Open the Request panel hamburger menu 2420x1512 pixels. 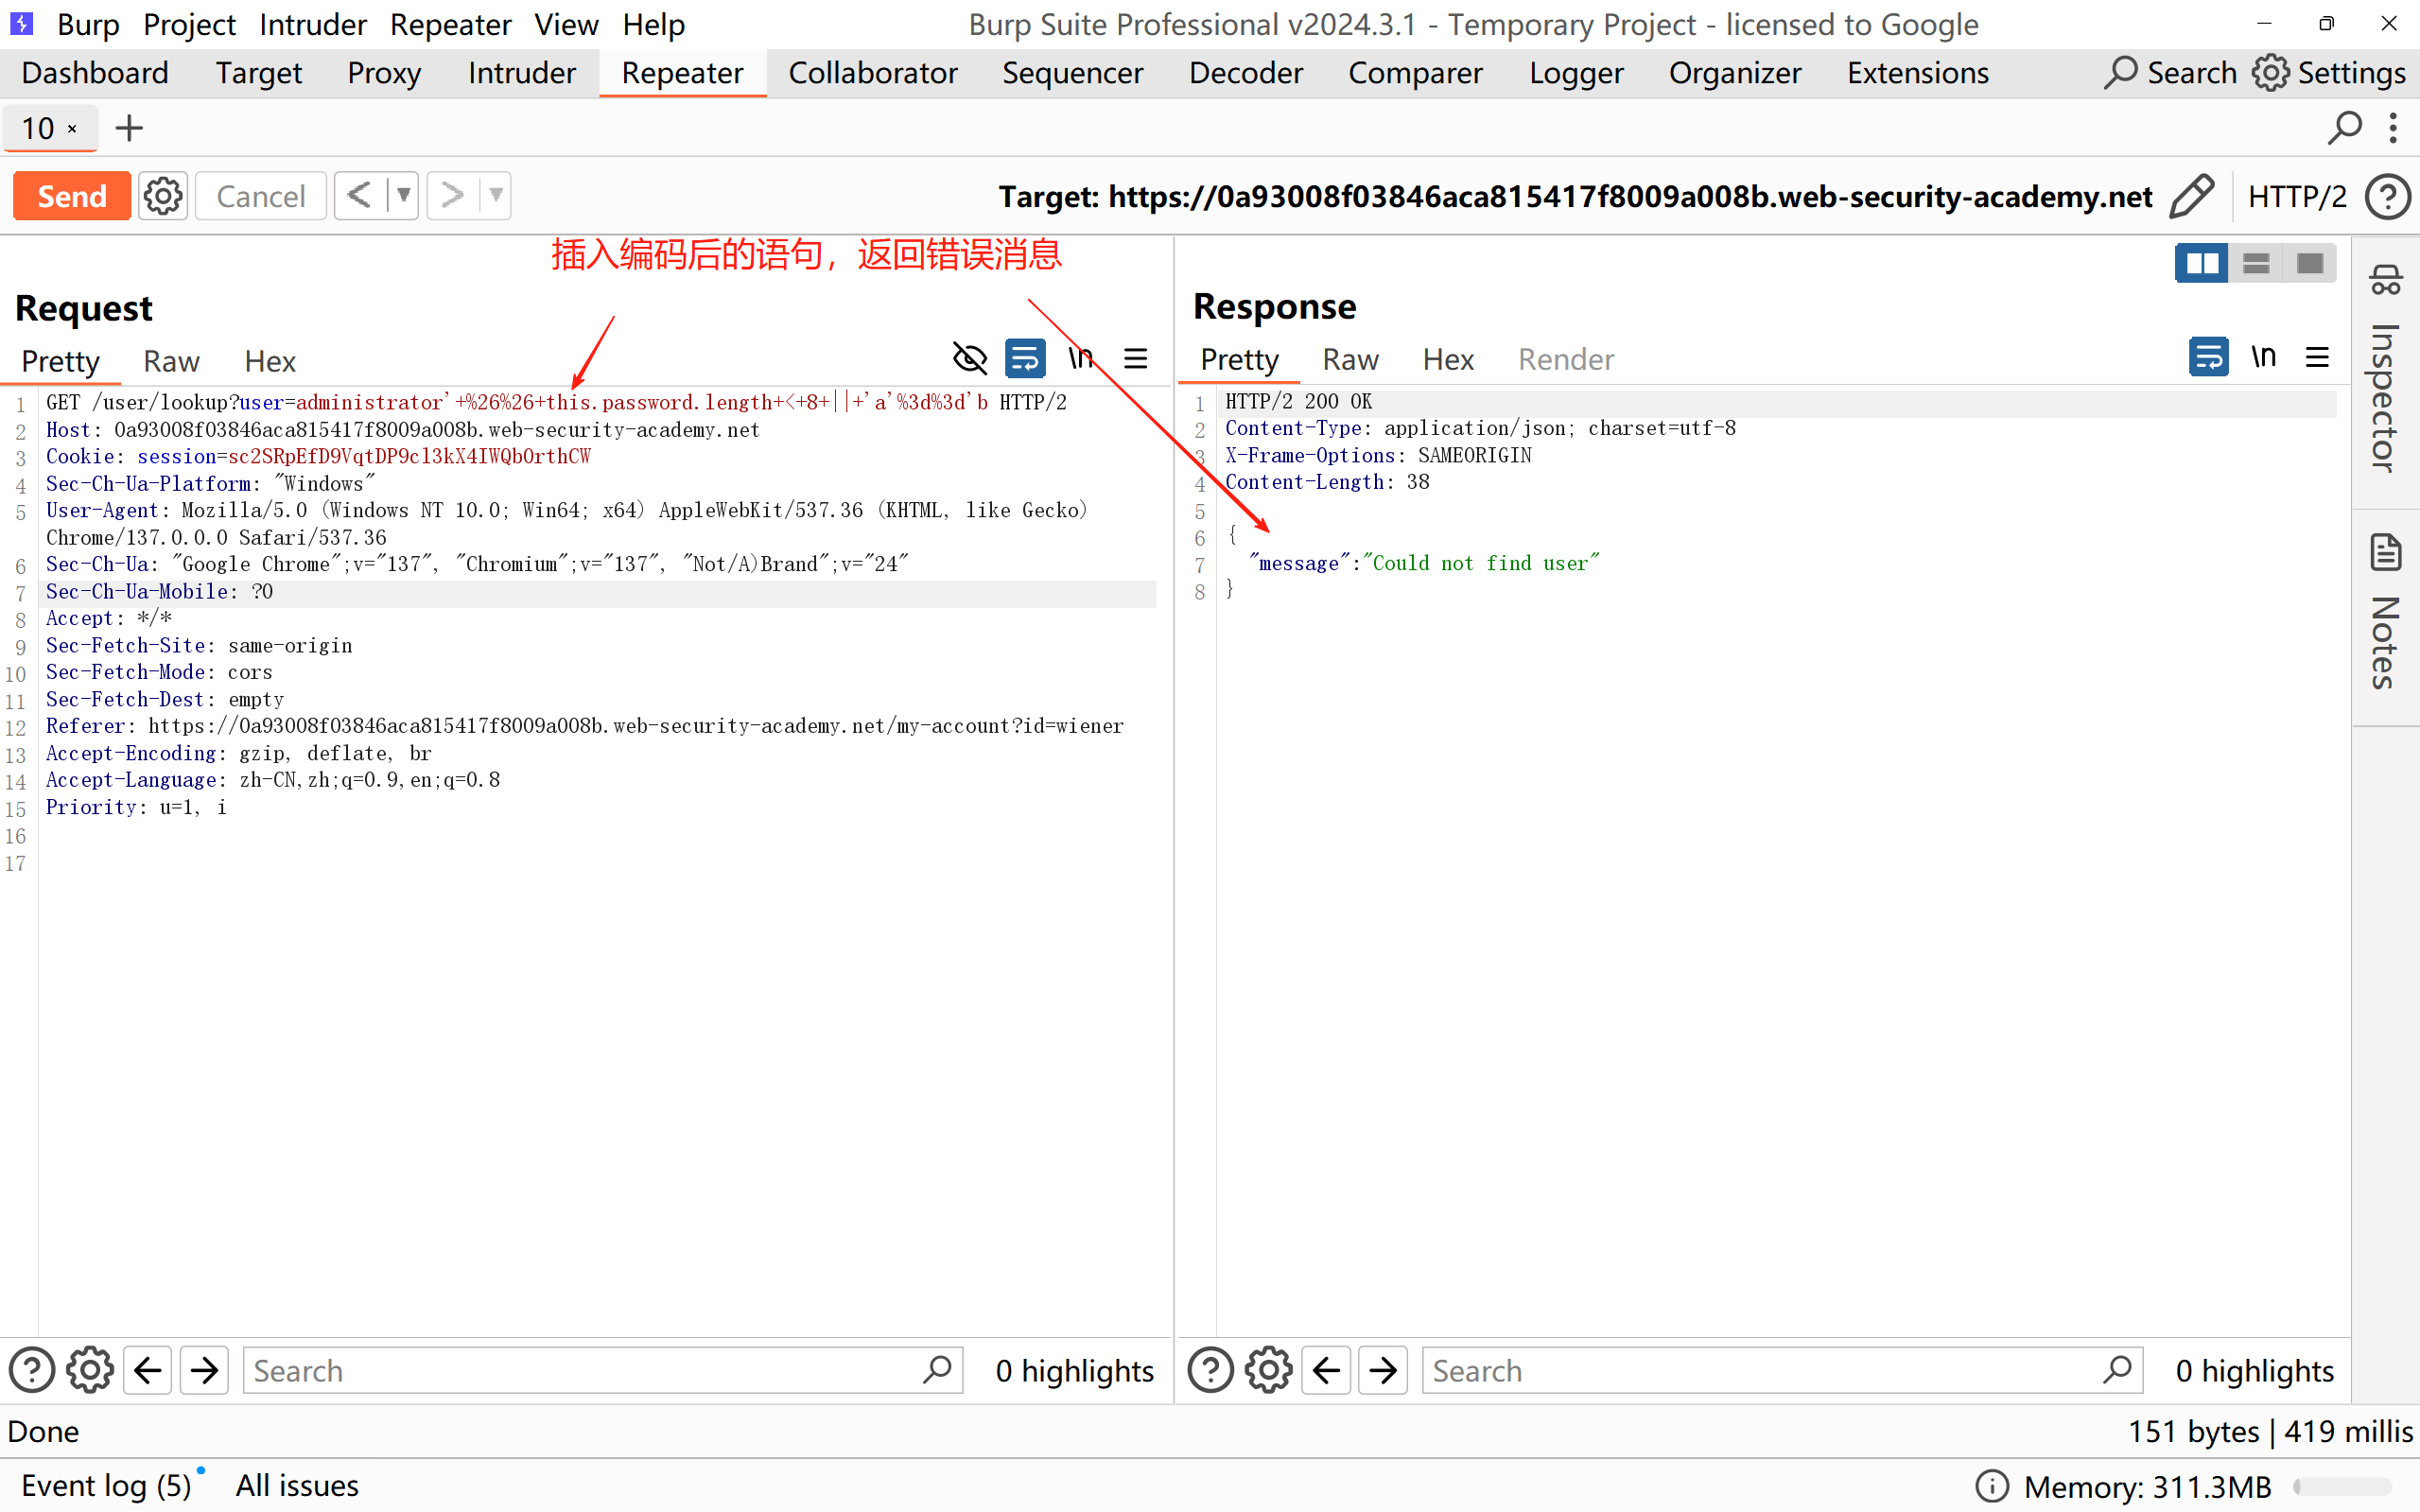[x=1136, y=358]
